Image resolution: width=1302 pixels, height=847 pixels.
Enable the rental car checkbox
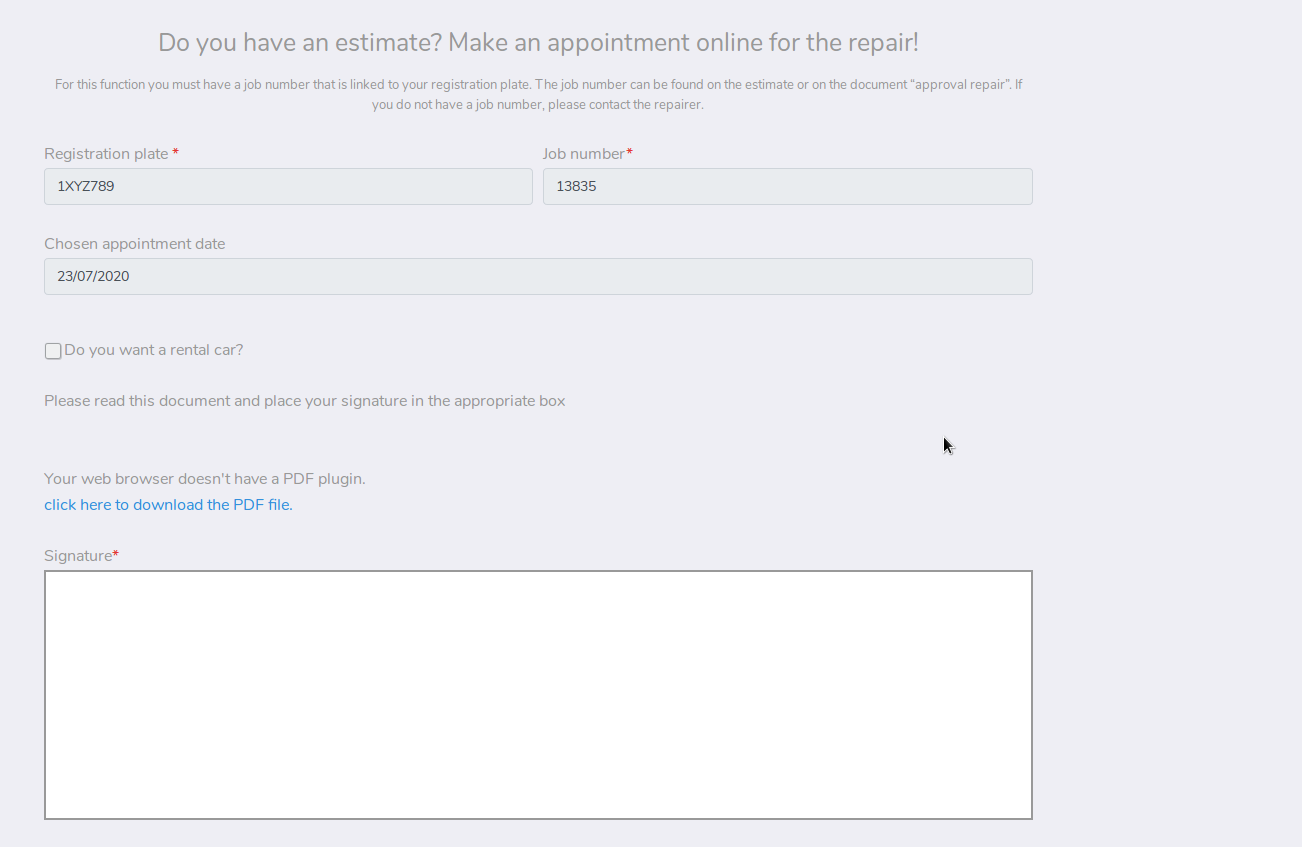[x=53, y=351]
